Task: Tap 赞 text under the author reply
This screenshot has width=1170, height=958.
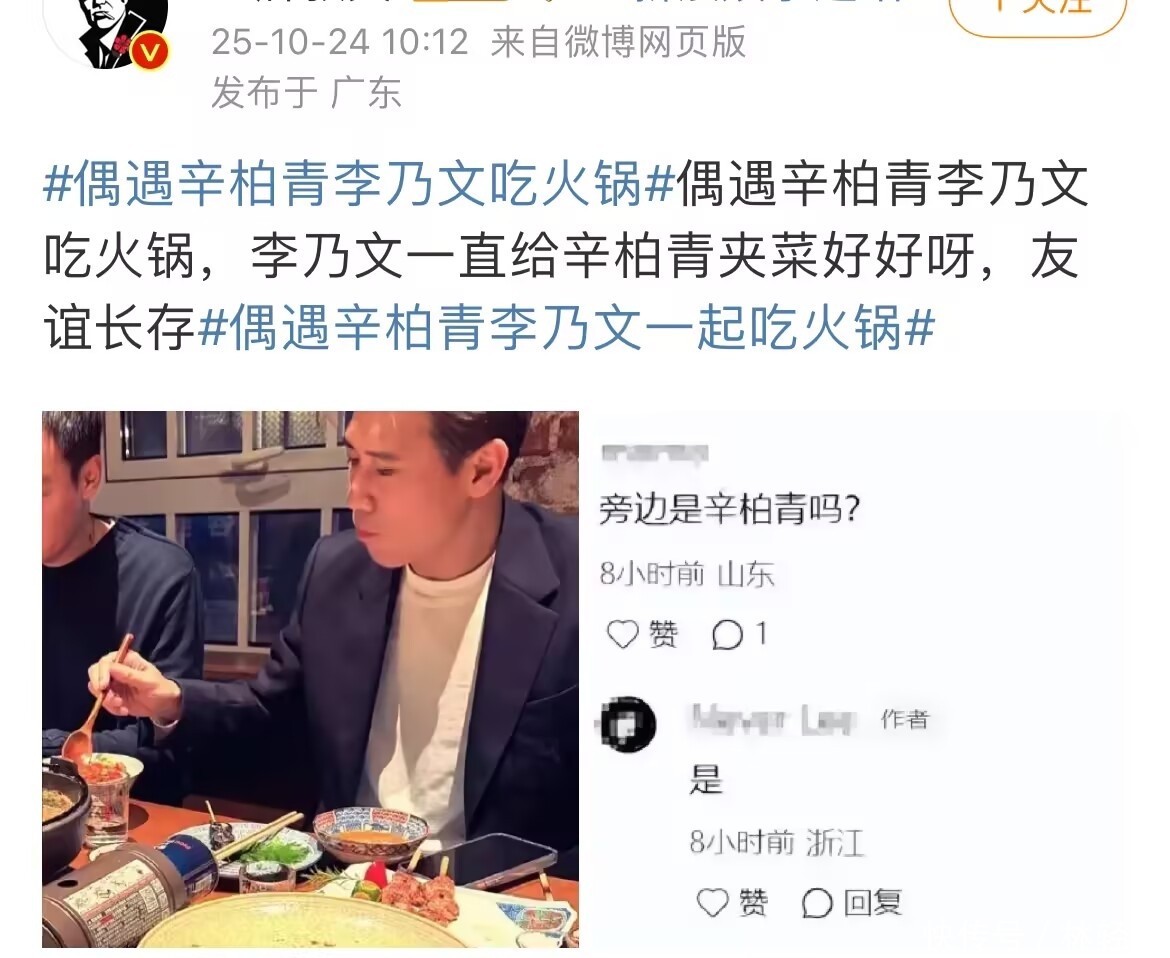Action: (x=754, y=904)
